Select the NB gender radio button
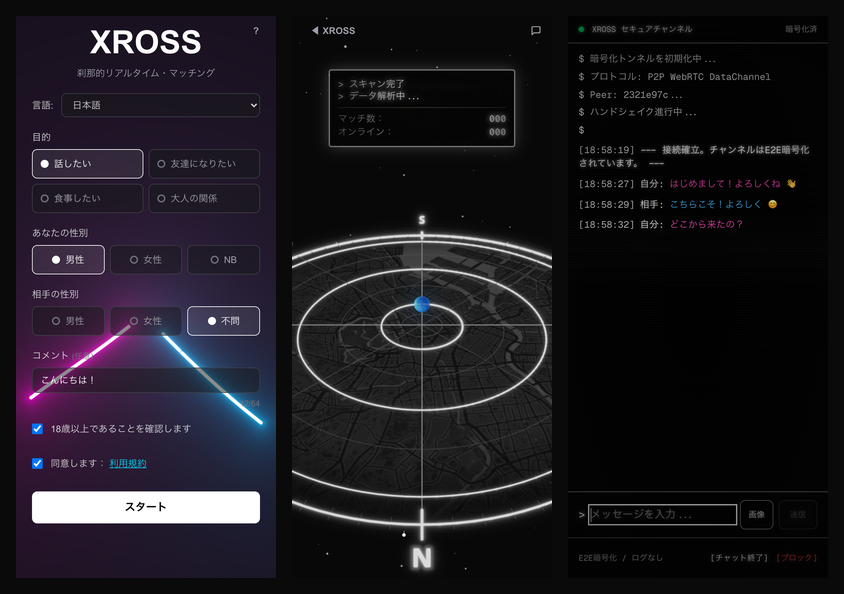The width and height of the screenshot is (844, 594). tap(223, 259)
